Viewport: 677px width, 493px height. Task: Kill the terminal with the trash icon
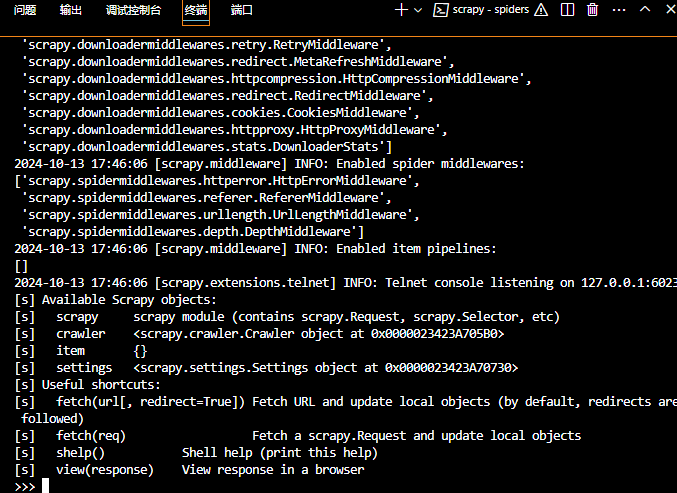coord(593,10)
